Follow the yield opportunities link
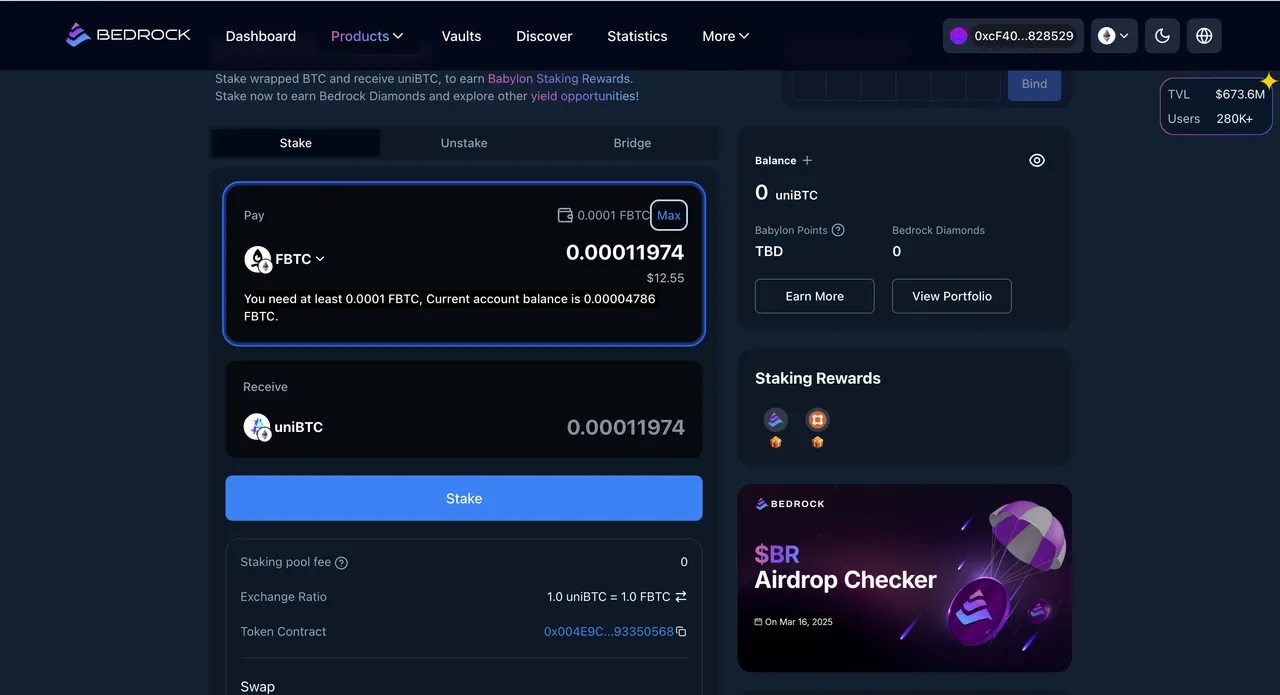 pyautogui.click(x=583, y=96)
